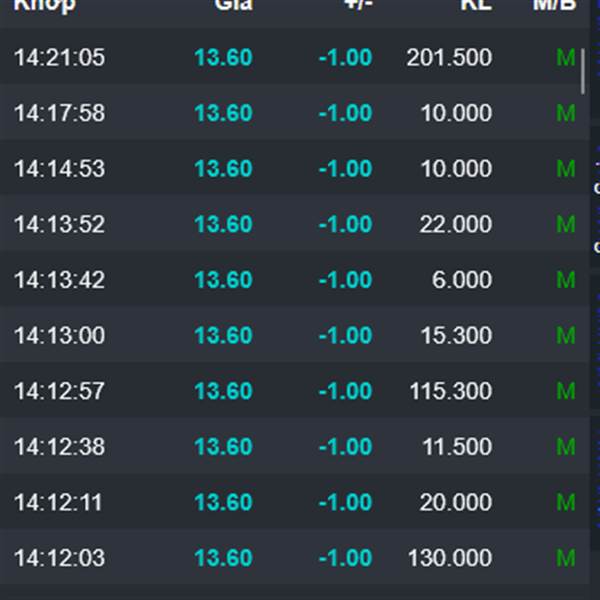Select the 11.500 volume cell

pos(457,447)
